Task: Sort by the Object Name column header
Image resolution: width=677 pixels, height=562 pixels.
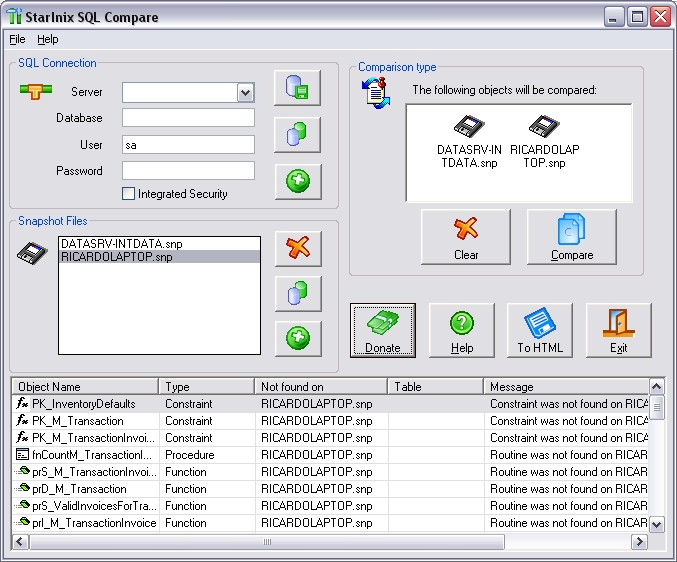Action: [x=85, y=386]
